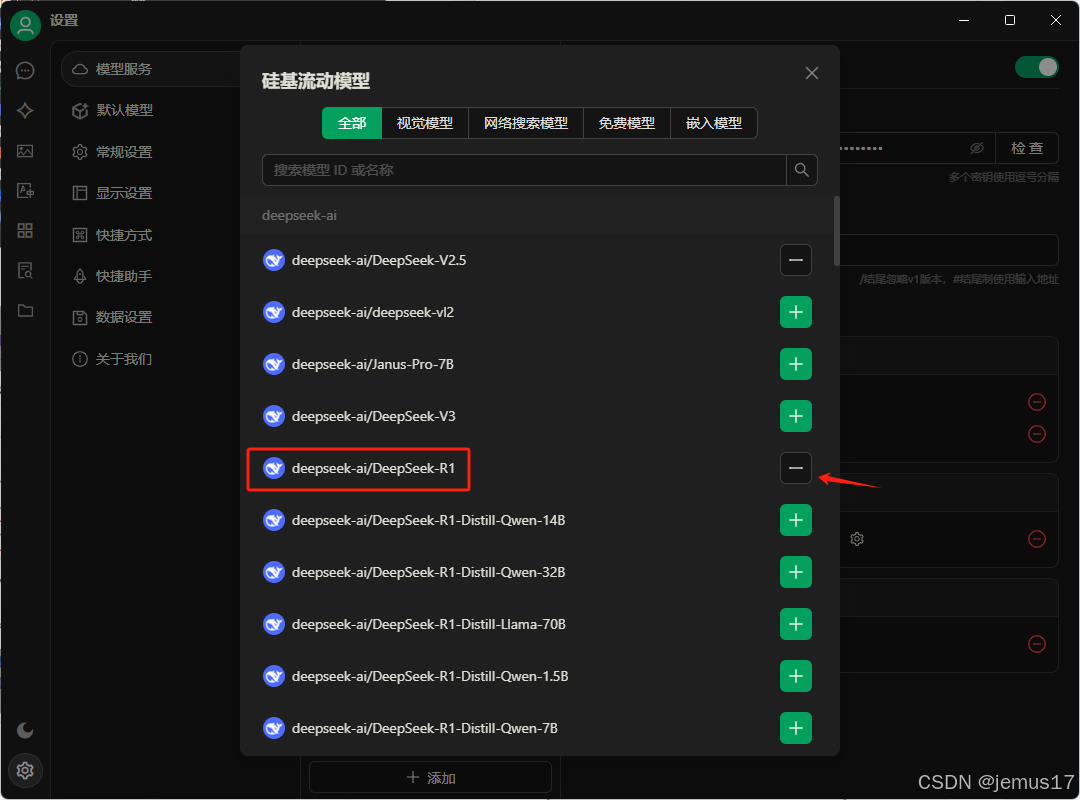Remove deepseek-ai/DeepSeek-R1 with minus button
Viewport: 1080px width, 800px height.
point(796,468)
